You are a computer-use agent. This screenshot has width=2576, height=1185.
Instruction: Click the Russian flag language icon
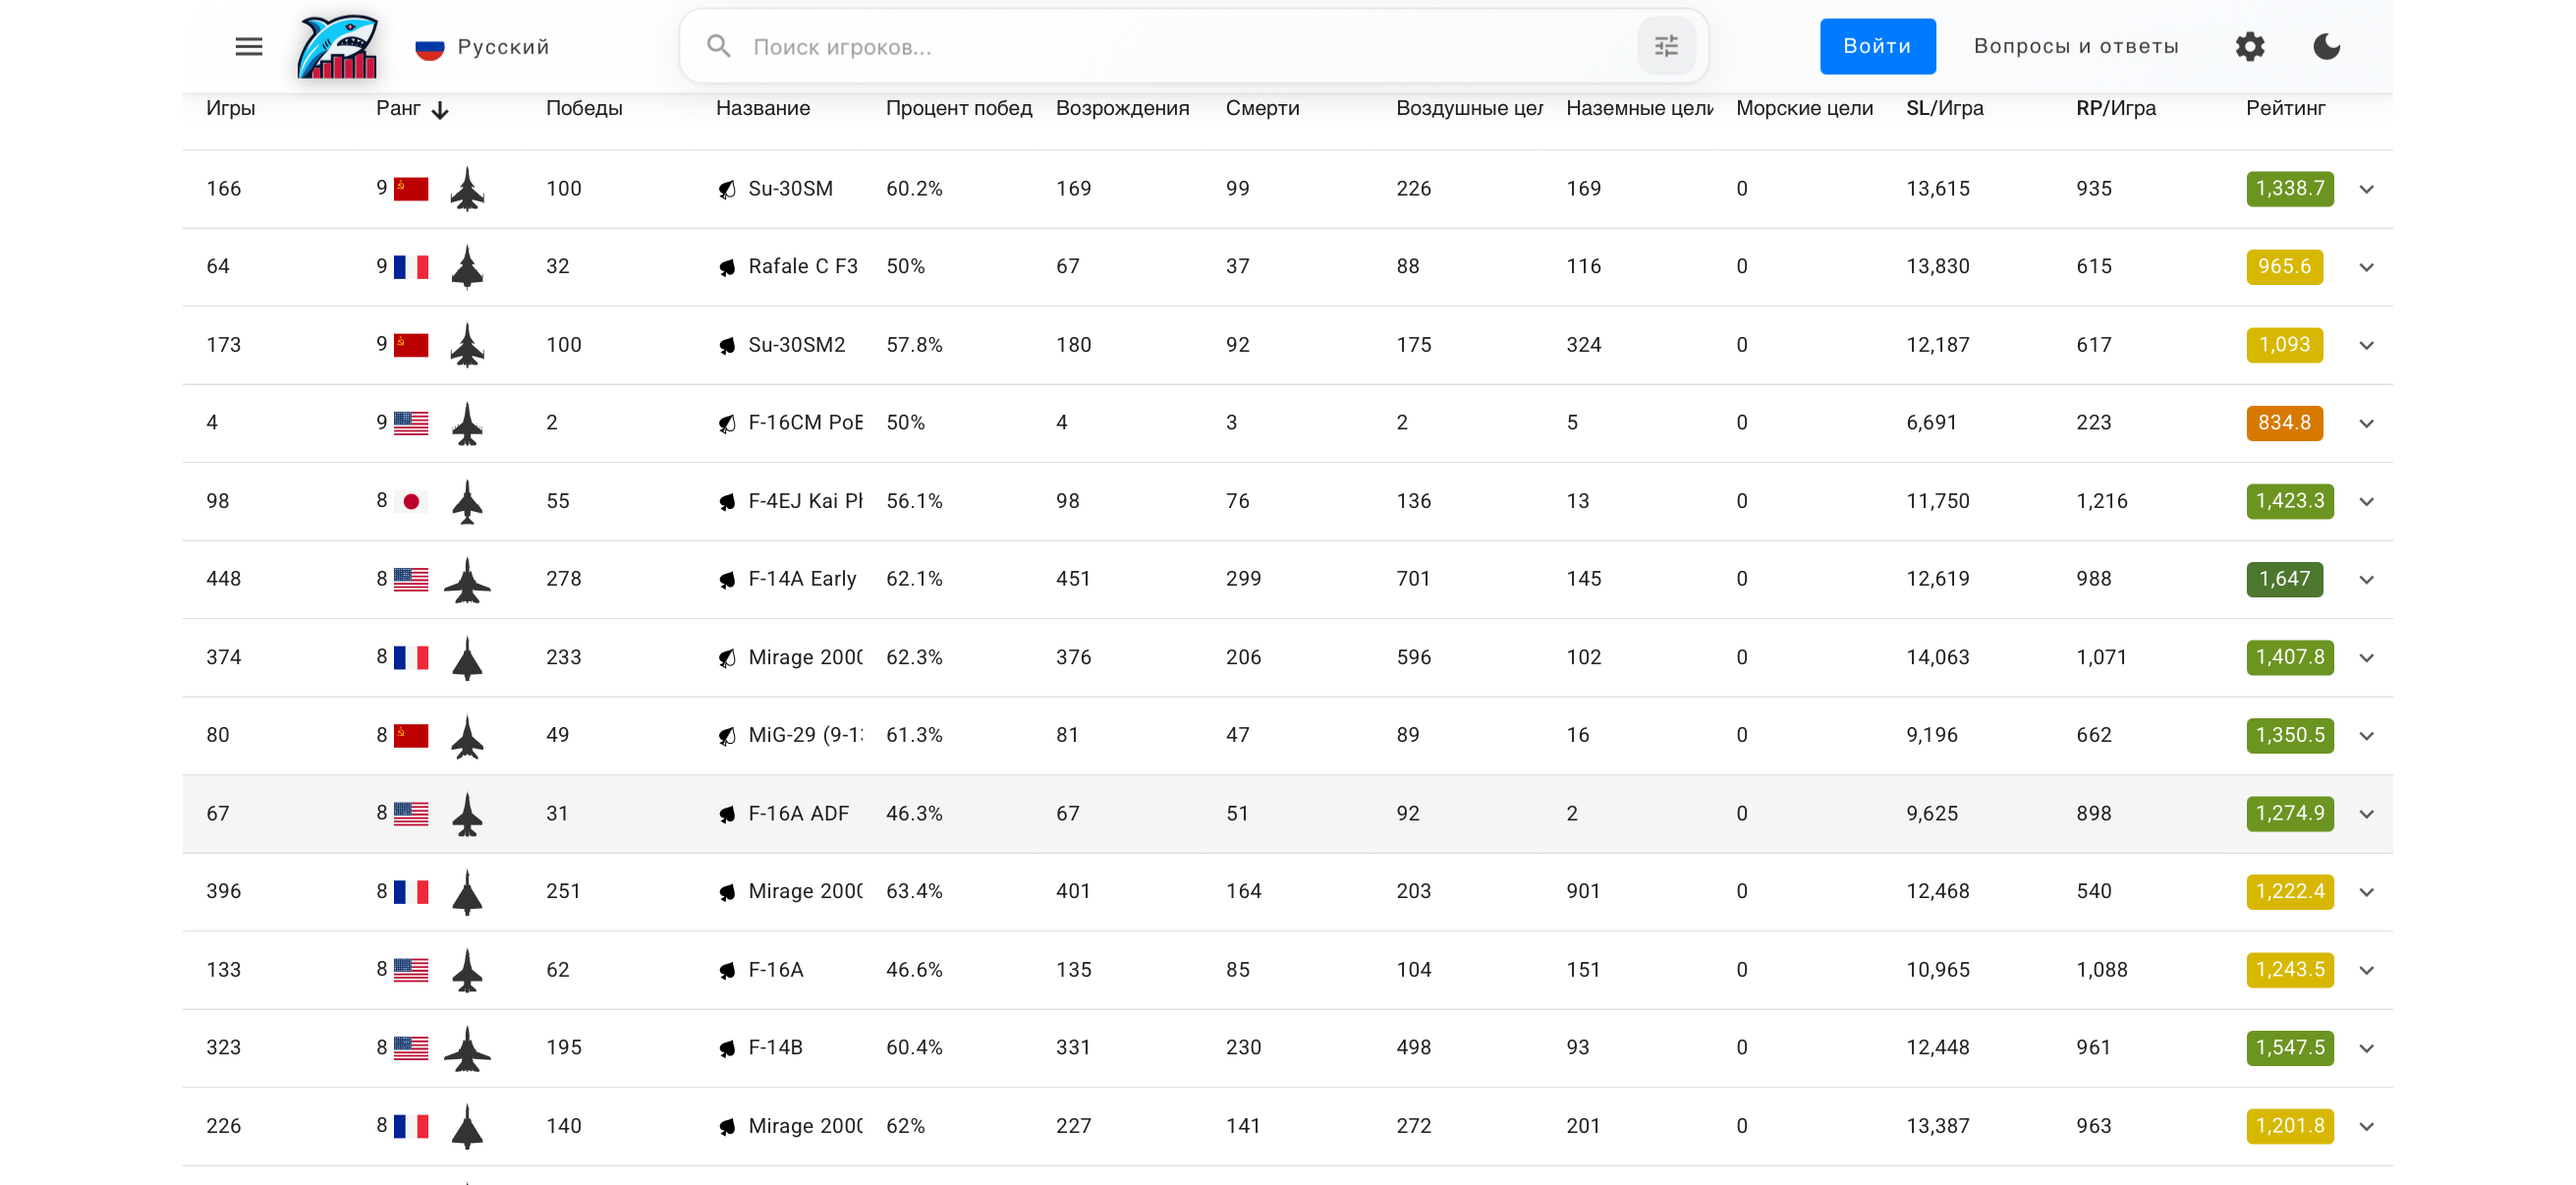[430, 47]
